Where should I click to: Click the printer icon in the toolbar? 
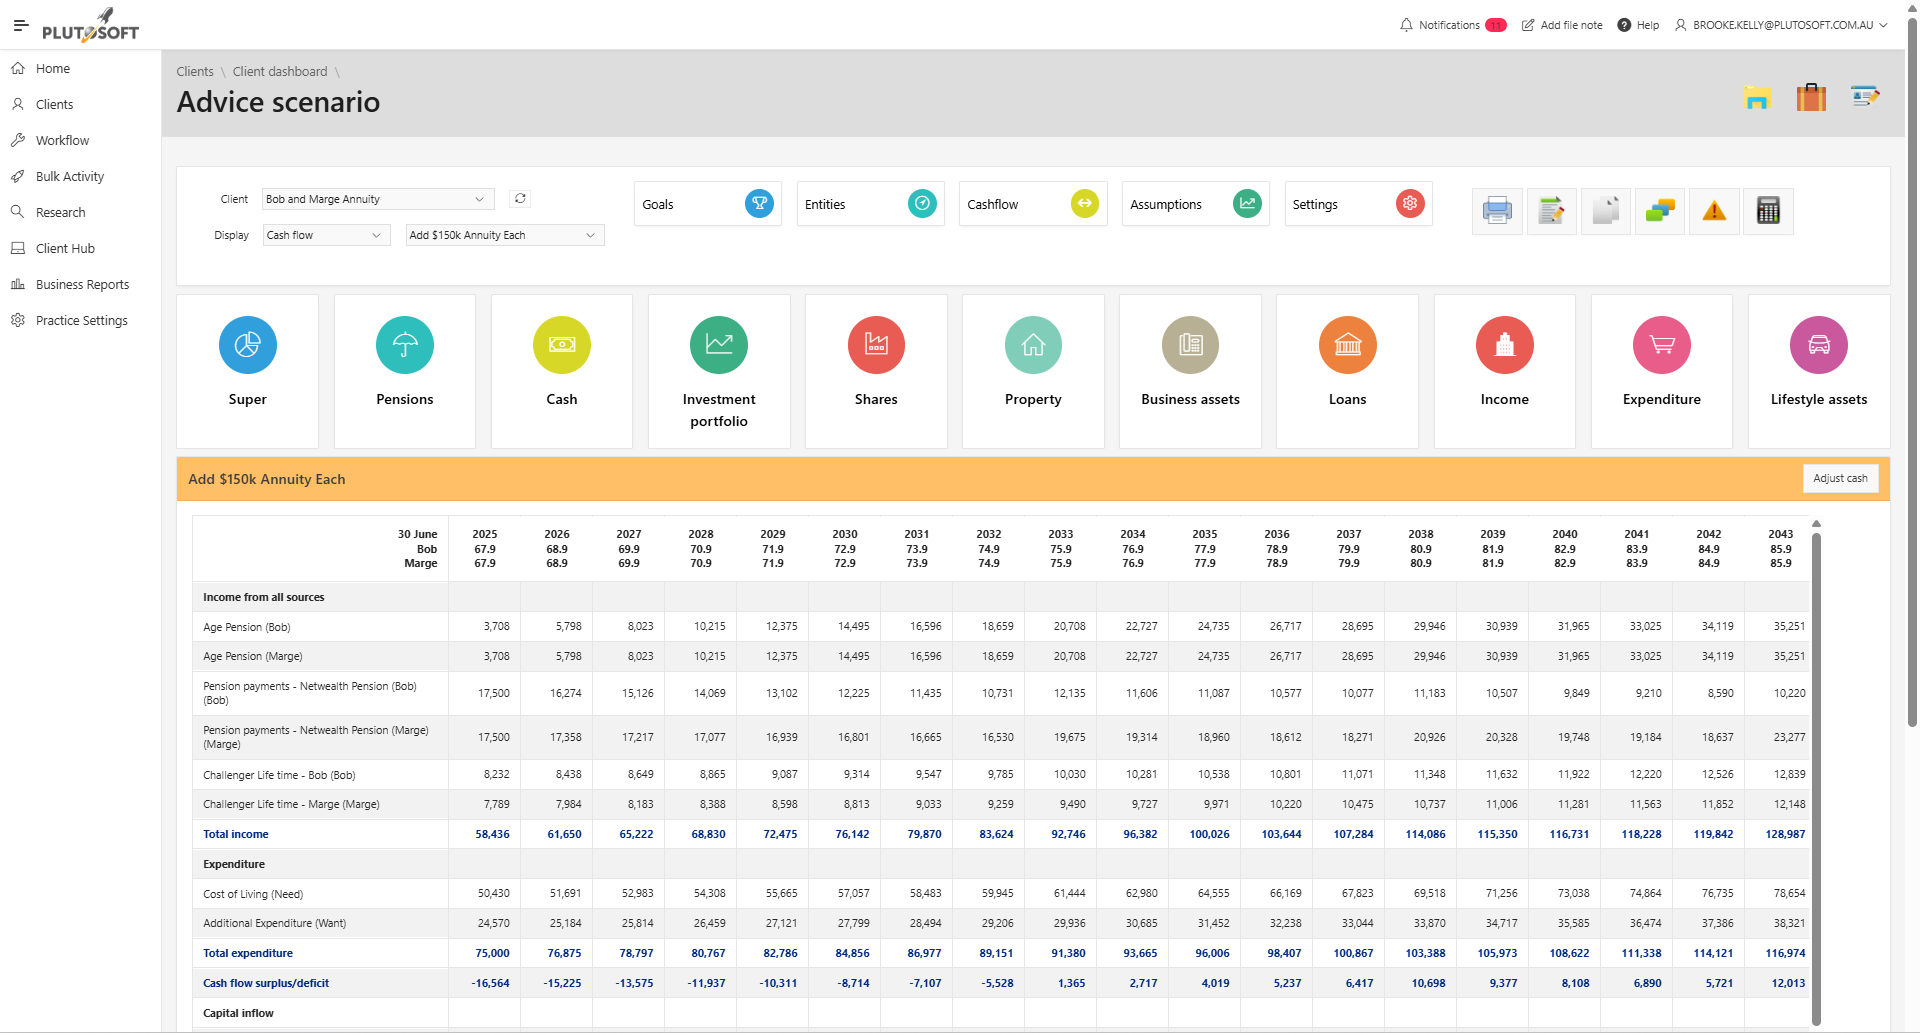[x=1496, y=211]
